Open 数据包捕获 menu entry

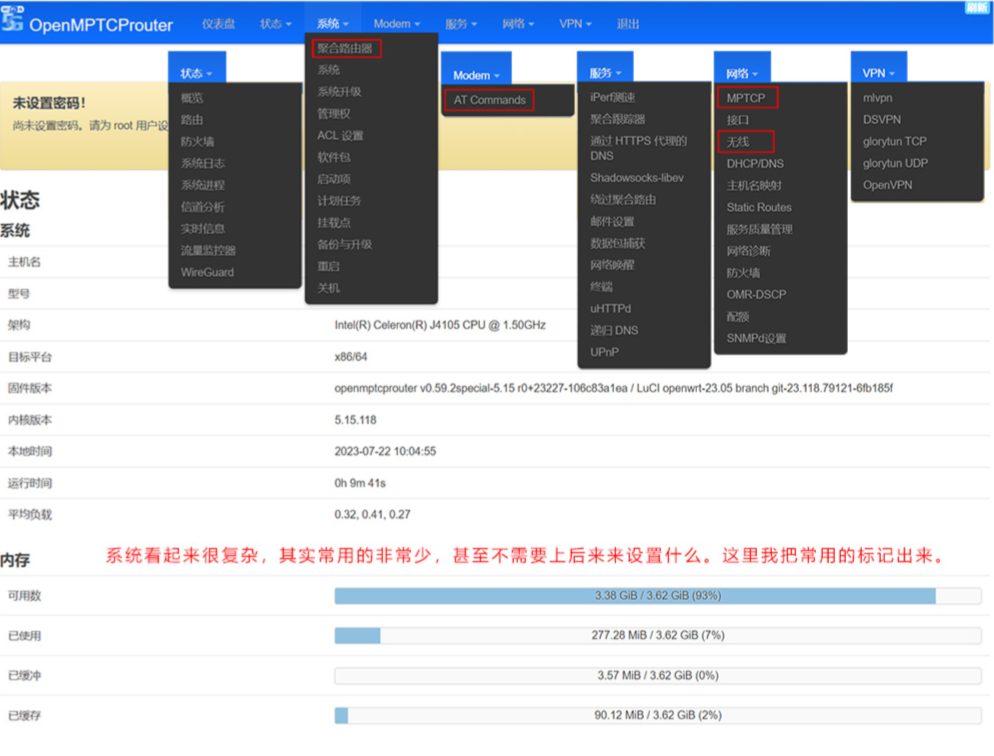pos(617,243)
